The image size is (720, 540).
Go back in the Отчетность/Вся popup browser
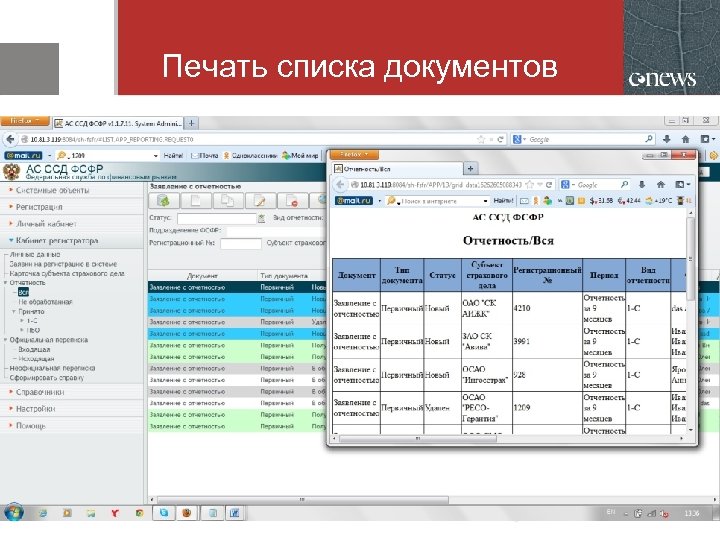[340, 185]
